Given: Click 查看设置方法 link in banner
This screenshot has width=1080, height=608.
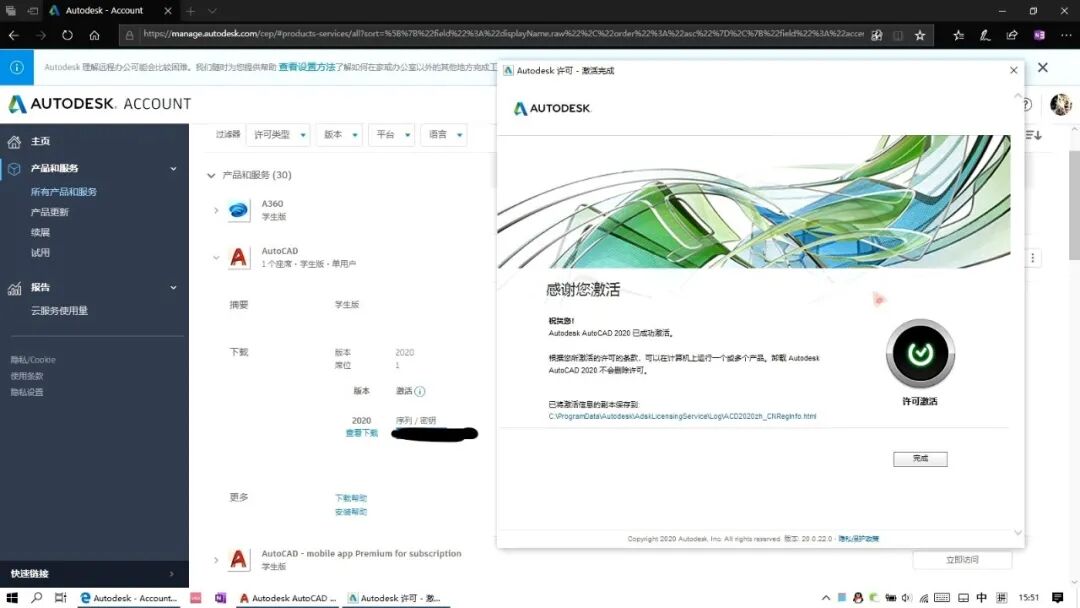Looking at the screenshot, I should tap(307, 67).
